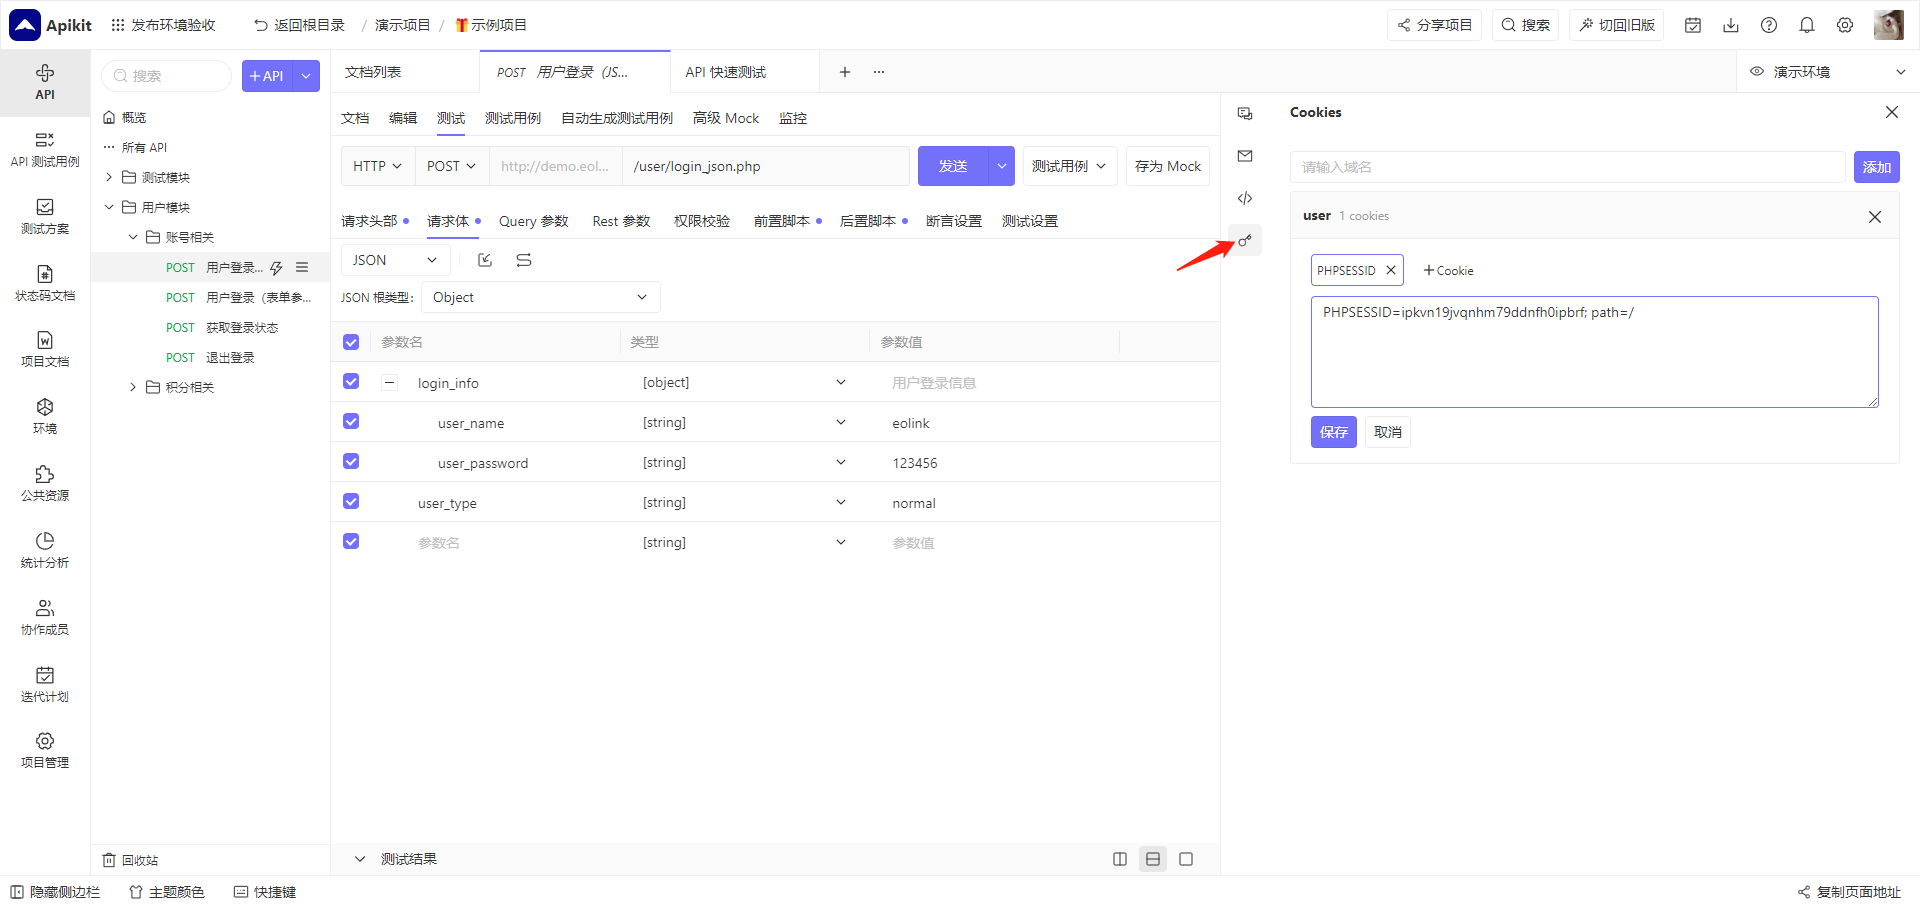
Task: Click the download icon in top bar
Action: (1731, 25)
